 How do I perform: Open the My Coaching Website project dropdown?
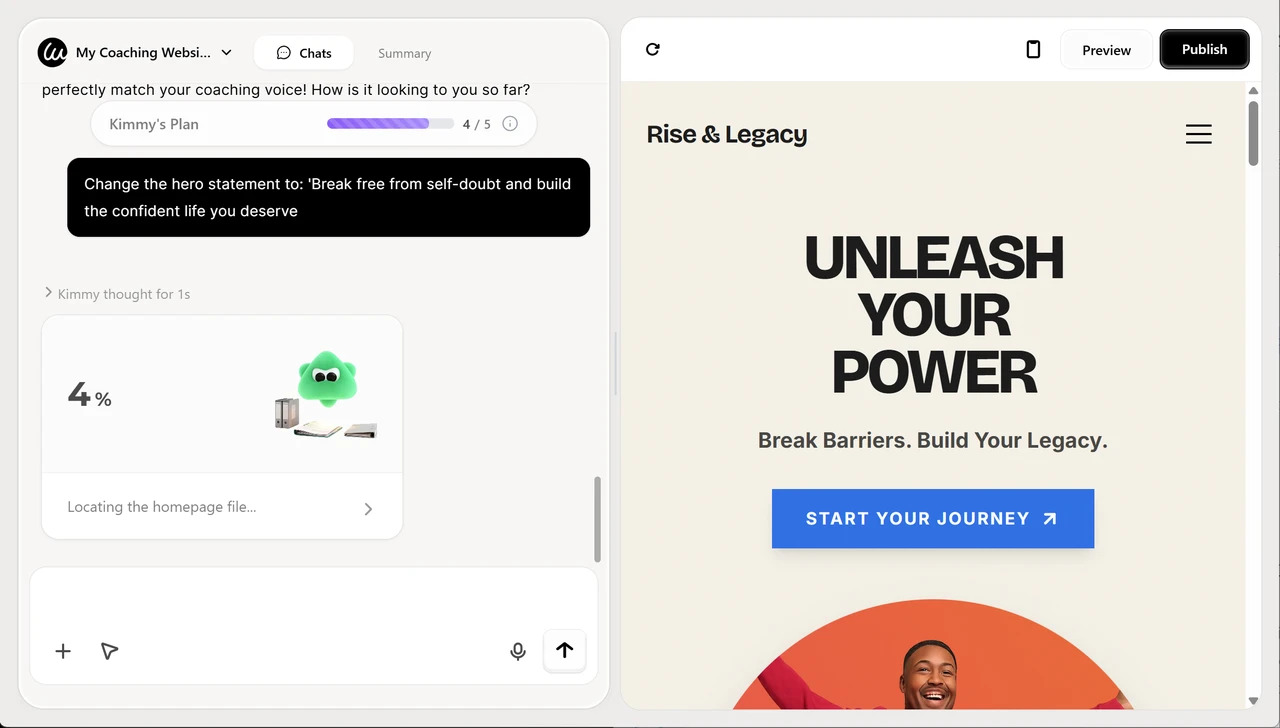coord(154,52)
